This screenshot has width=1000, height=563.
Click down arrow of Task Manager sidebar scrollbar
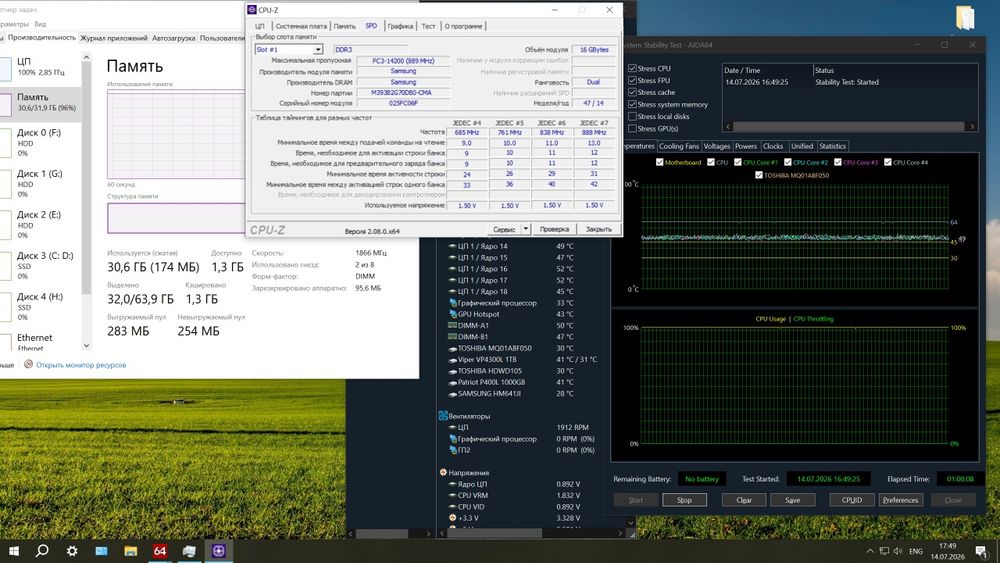[86, 346]
